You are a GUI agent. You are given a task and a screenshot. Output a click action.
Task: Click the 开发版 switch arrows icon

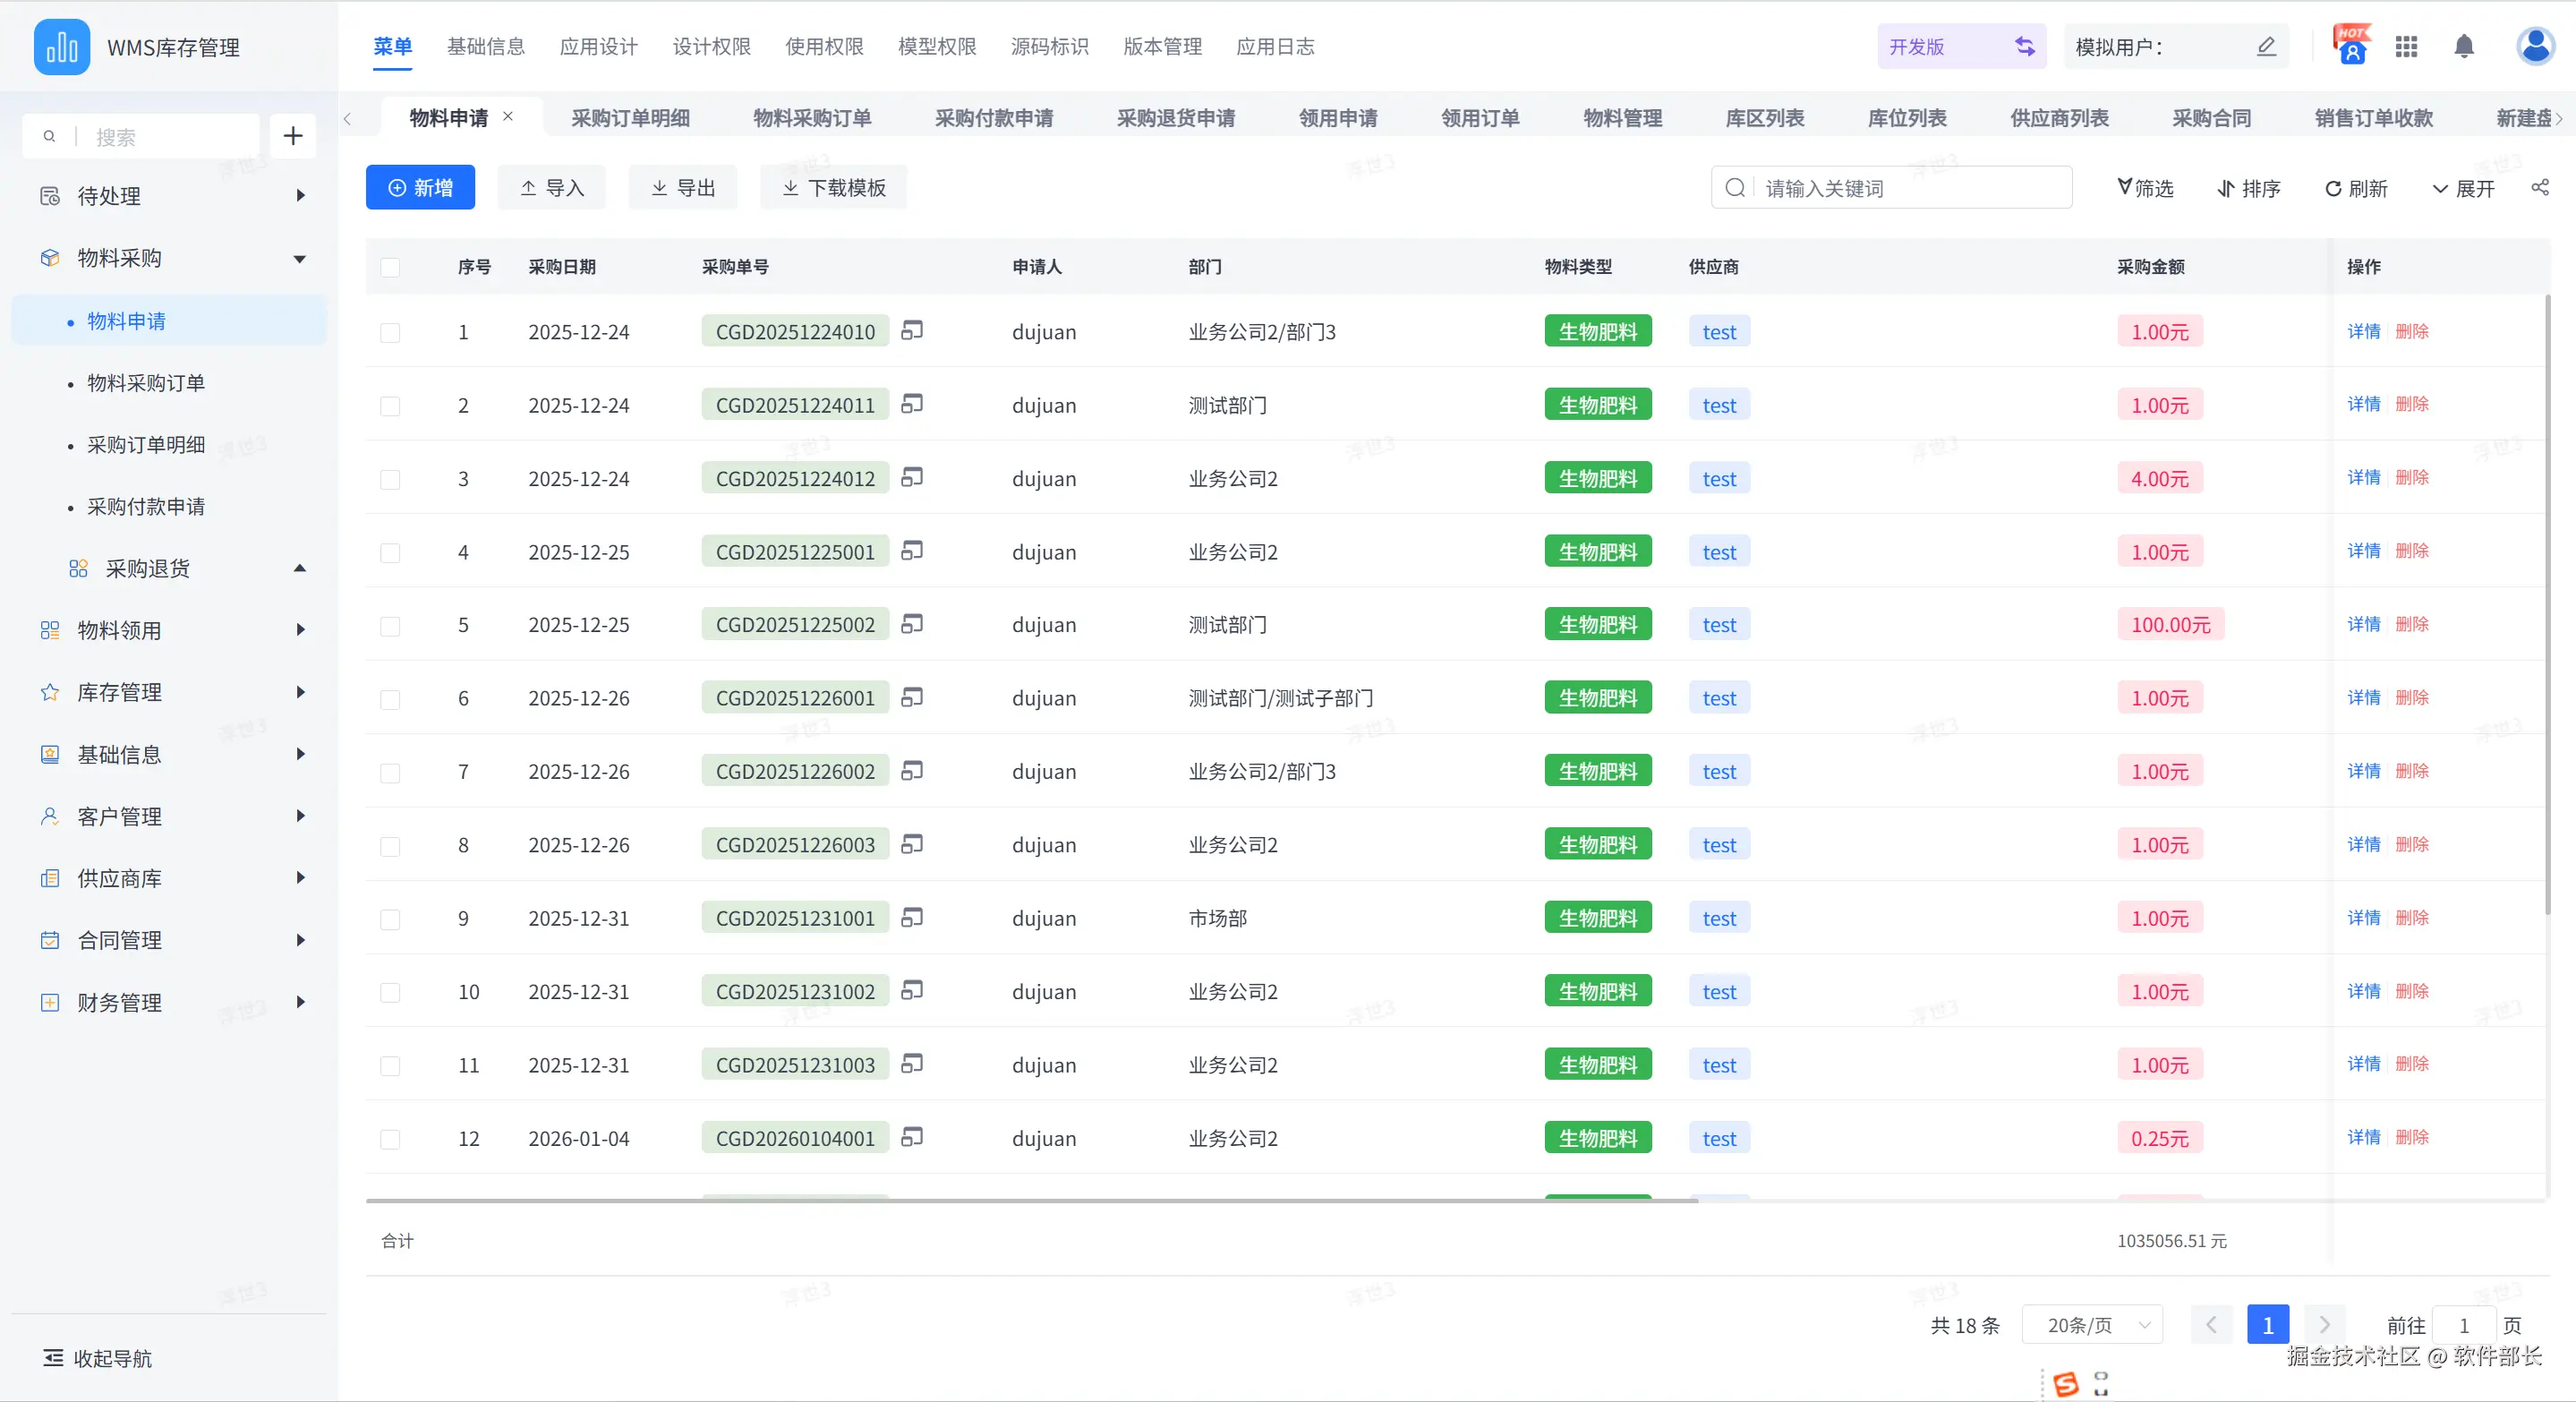coord(2024,46)
